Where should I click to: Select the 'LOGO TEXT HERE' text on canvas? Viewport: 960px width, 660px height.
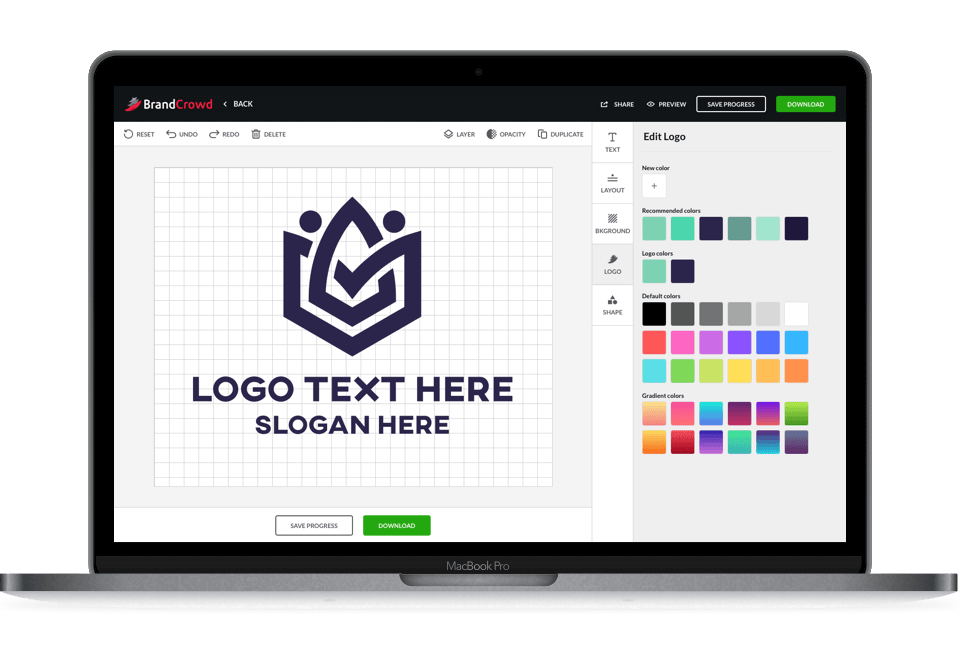coord(352,389)
